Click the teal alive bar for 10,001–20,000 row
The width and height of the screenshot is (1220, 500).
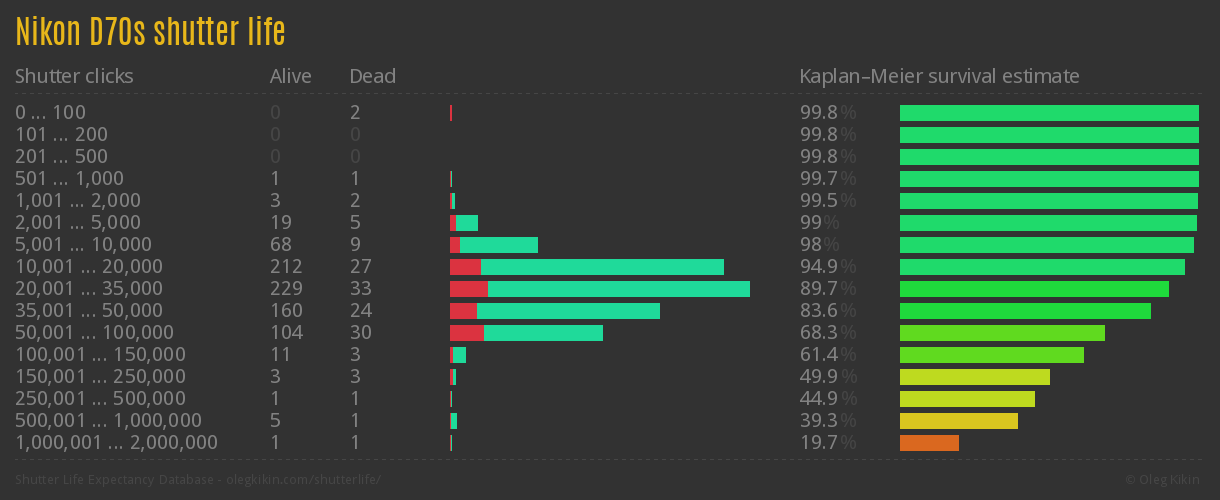pos(602,267)
